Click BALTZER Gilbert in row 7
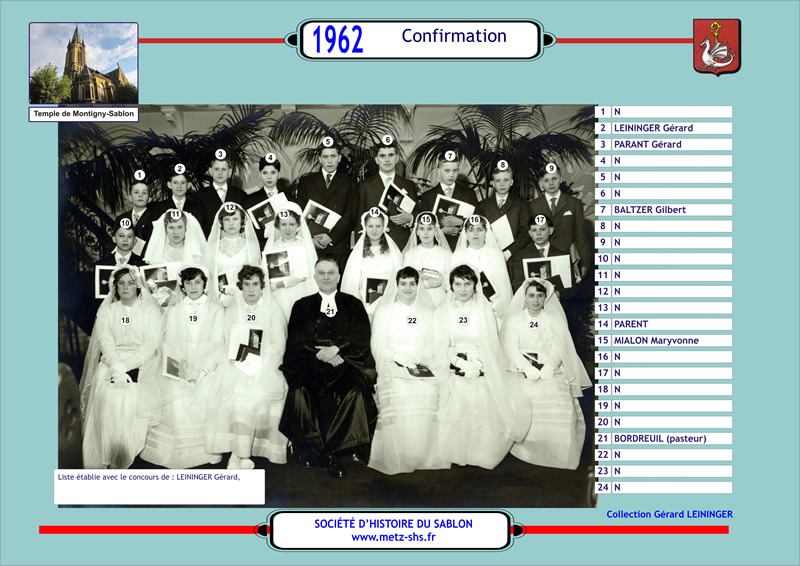This screenshot has width=800, height=566. (649, 210)
